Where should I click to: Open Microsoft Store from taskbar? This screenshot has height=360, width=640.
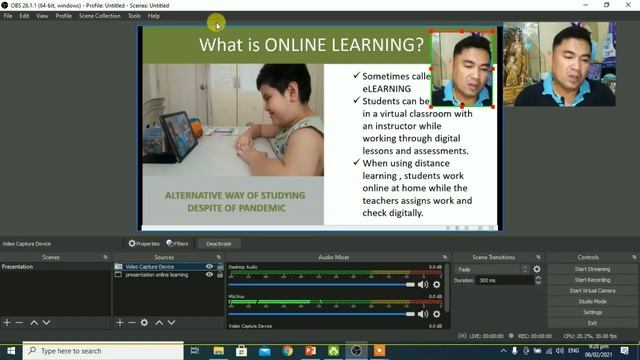pos(241,351)
